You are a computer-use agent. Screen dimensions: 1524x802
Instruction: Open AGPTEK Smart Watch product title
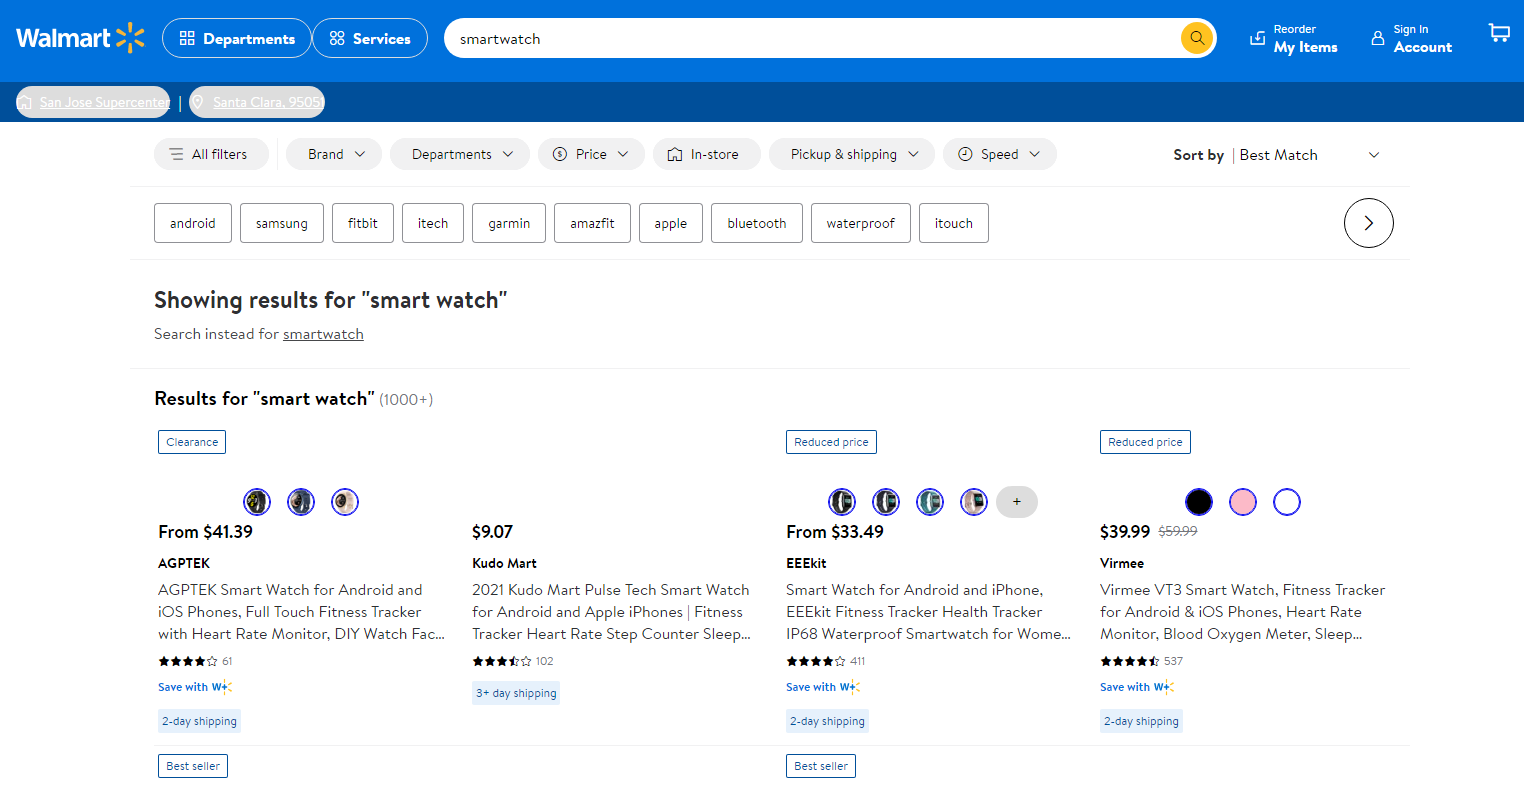click(301, 612)
